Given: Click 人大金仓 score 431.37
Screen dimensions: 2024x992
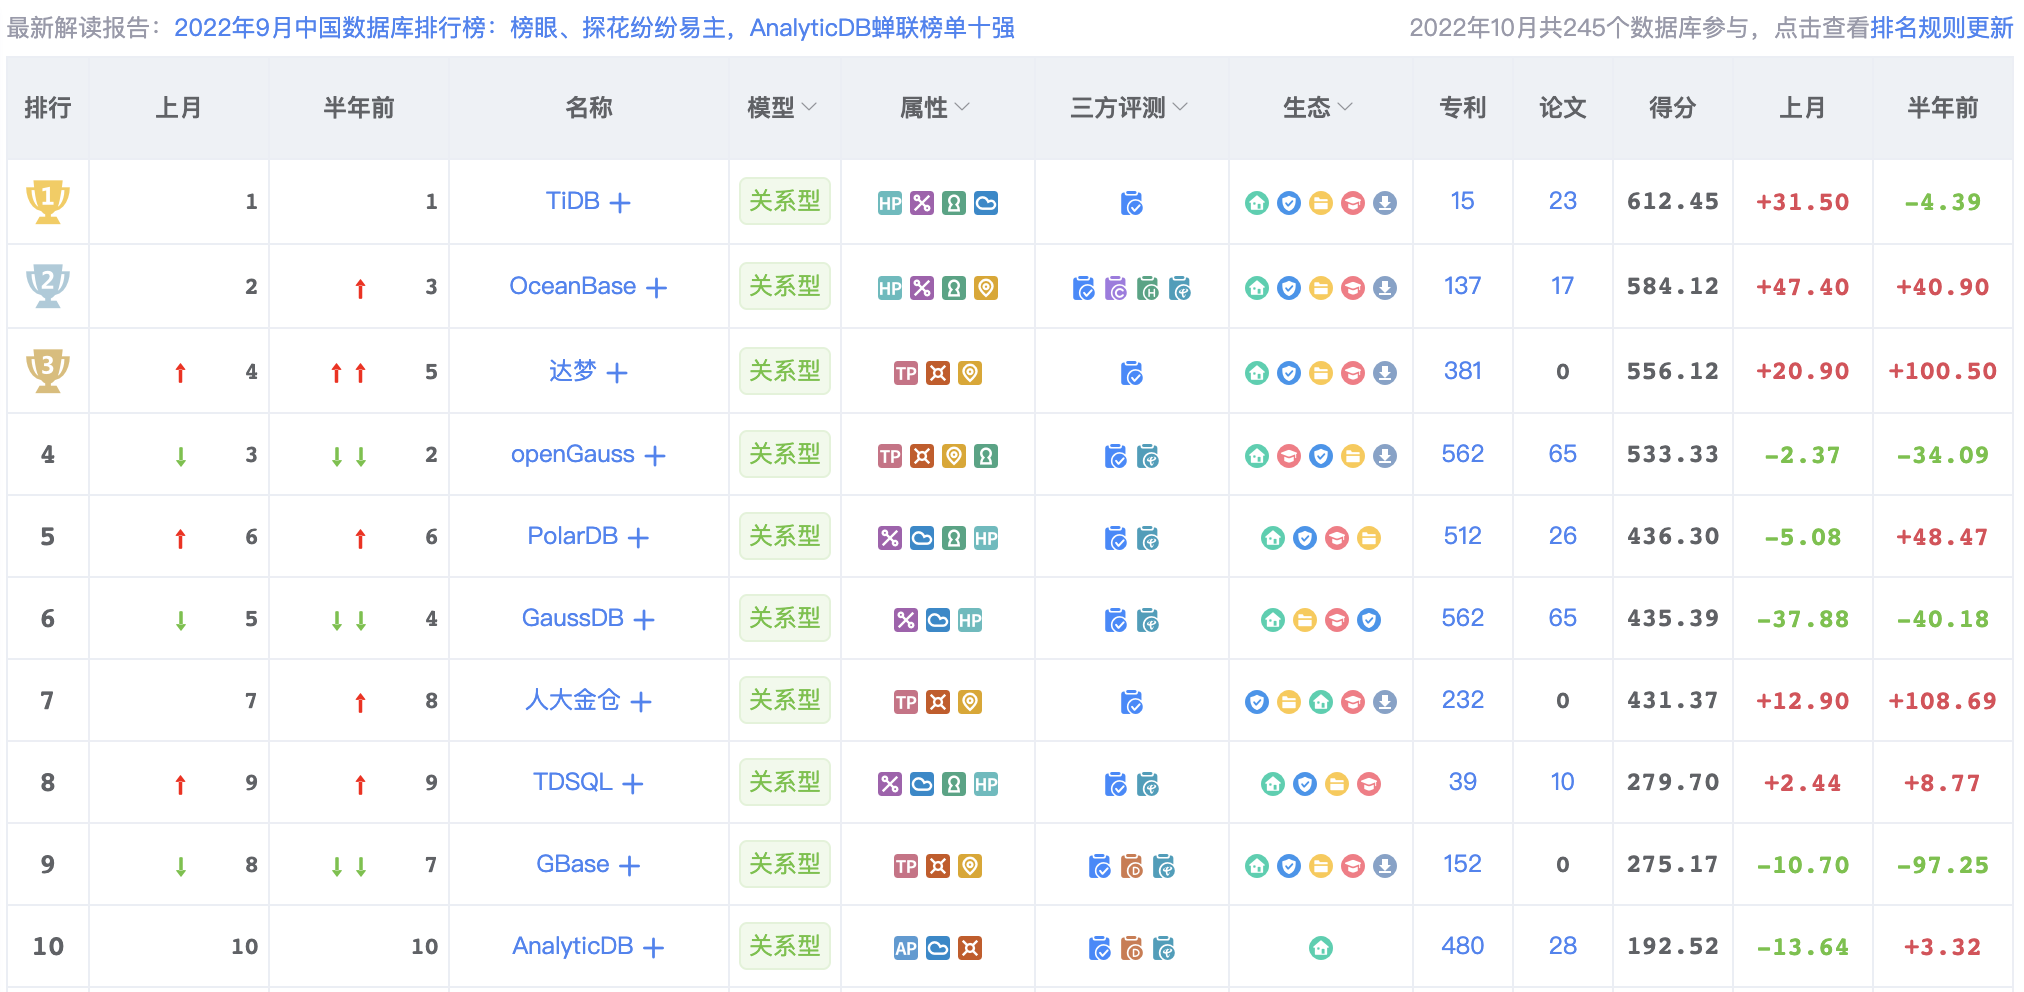Looking at the screenshot, I should click(1673, 701).
